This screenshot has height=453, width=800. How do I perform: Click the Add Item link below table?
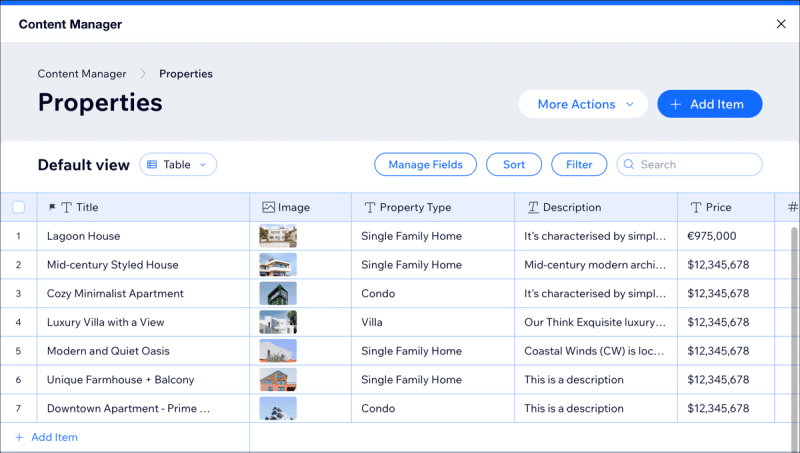coord(47,437)
